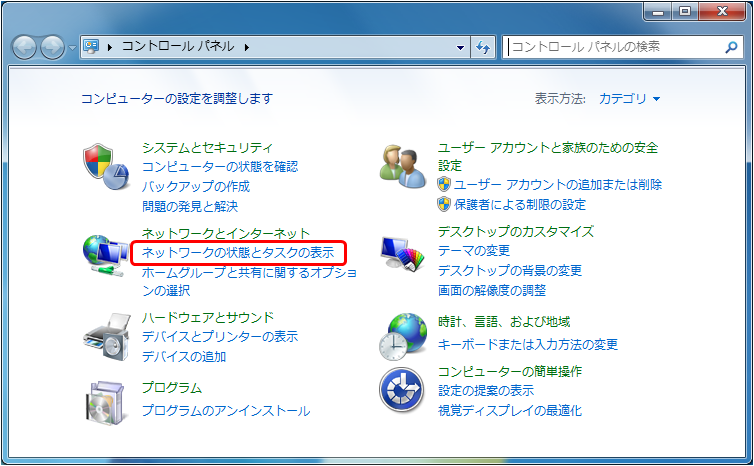Open ユーザー アカウントの追加または削除 link
This screenshot has width=754, height=466.
(x=558, y=185)
